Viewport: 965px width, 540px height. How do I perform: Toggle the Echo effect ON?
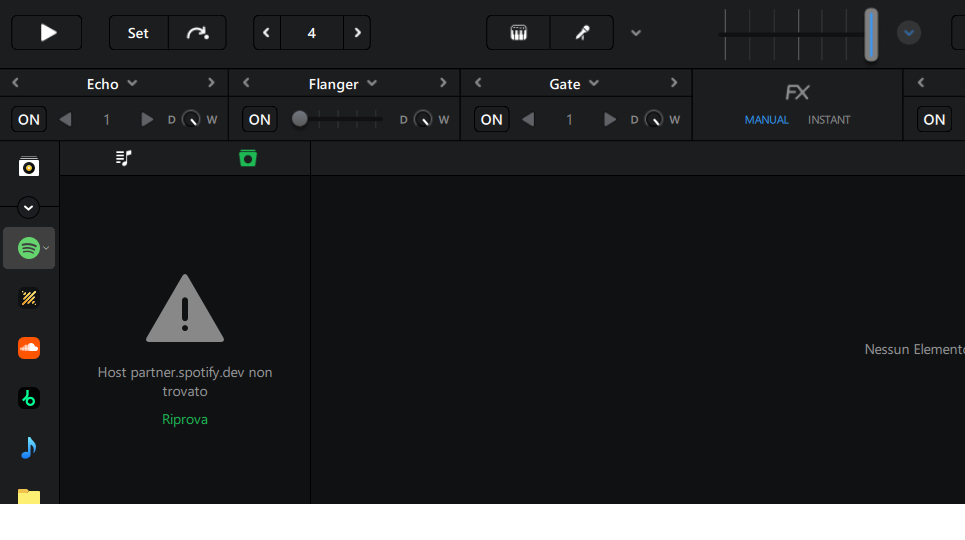pyautogui.click(x=29, y=119)
